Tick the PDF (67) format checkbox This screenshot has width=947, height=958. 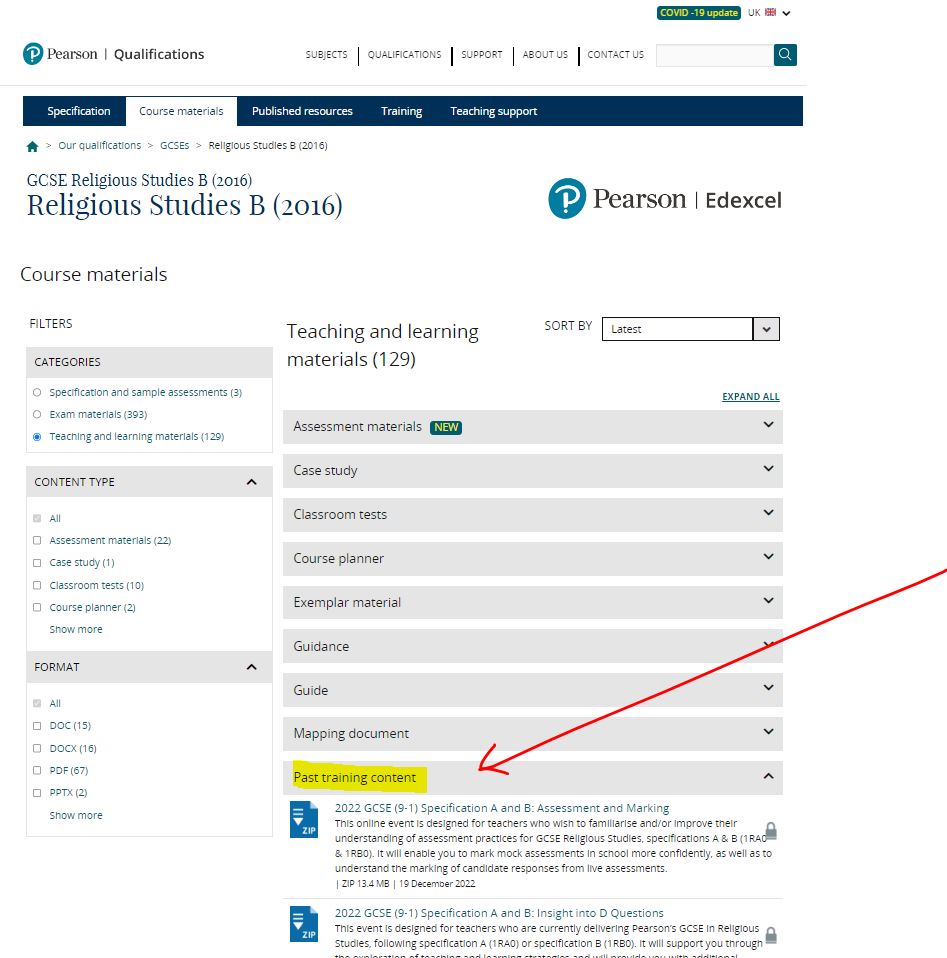pyautogui.click(x=38, y=770)
